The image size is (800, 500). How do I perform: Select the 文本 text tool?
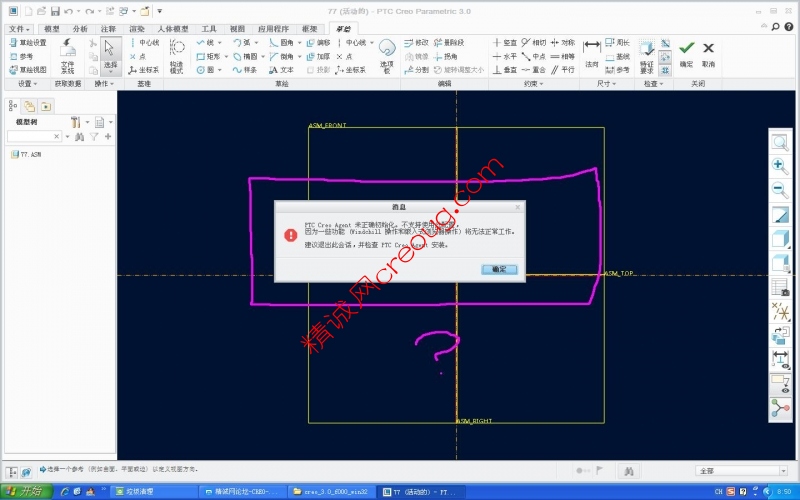(x=282, y=70)
